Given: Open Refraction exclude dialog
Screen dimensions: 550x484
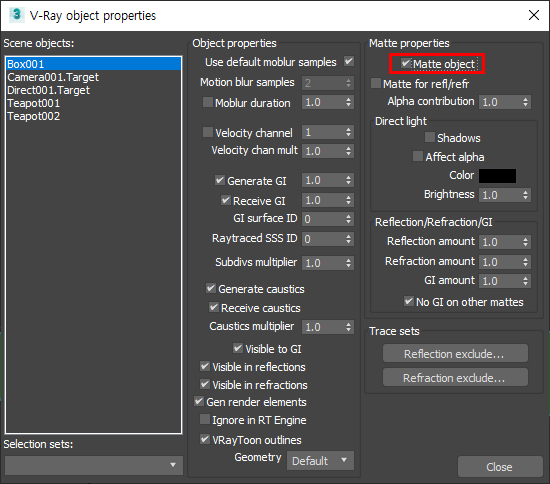Looking at the screenshot, I should coord(455,377).
